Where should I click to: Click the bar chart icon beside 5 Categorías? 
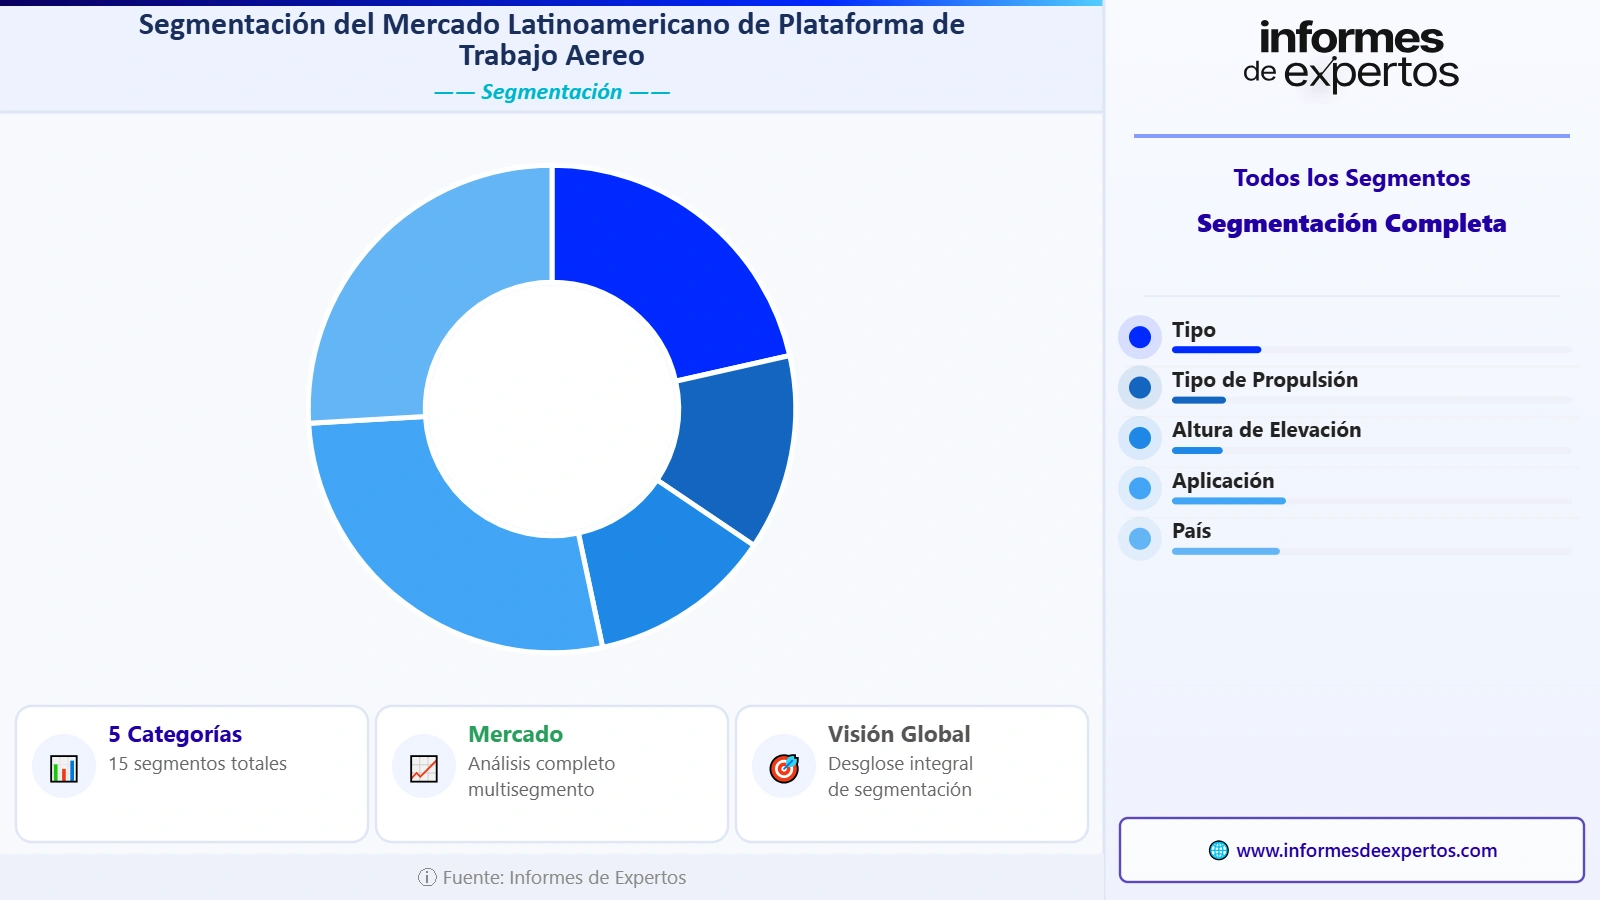coord(64,769)
